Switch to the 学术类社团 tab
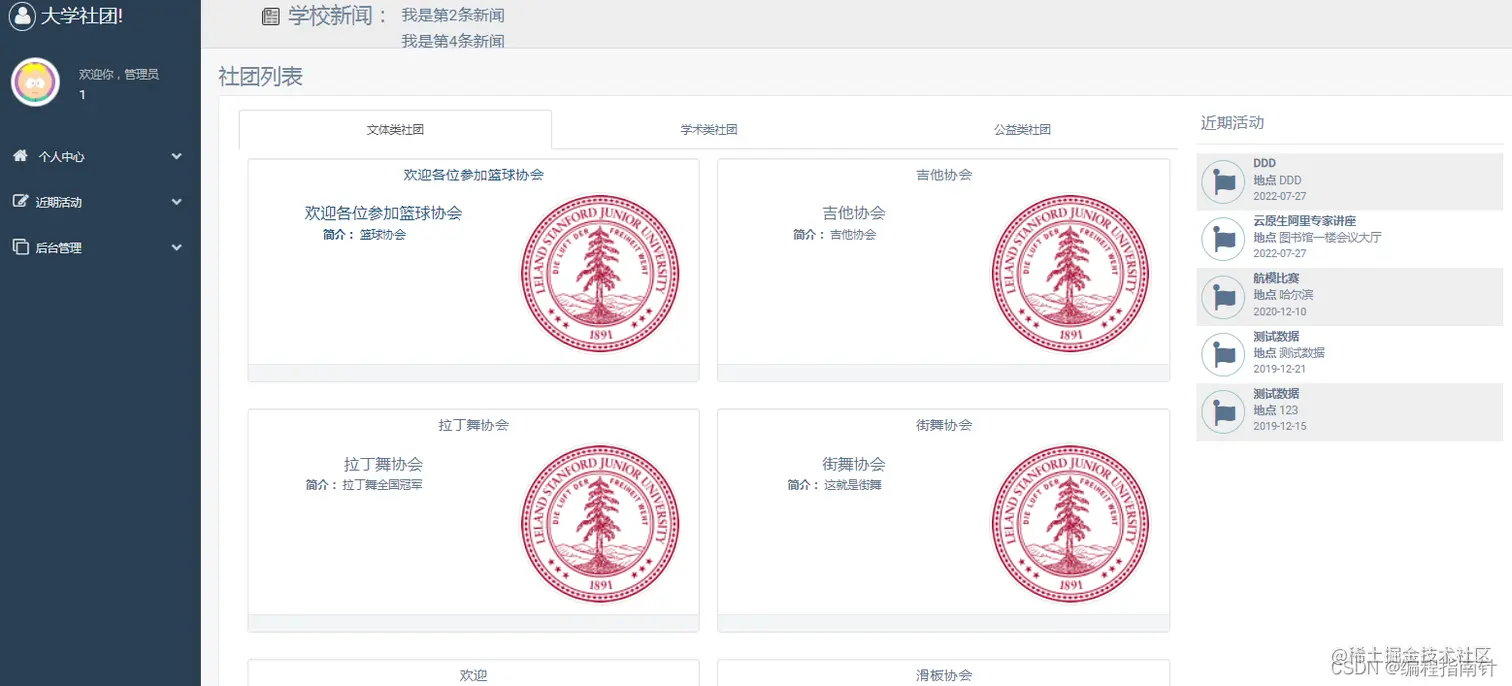Screen dimensions: 1512x686 (x=709, y=130)
